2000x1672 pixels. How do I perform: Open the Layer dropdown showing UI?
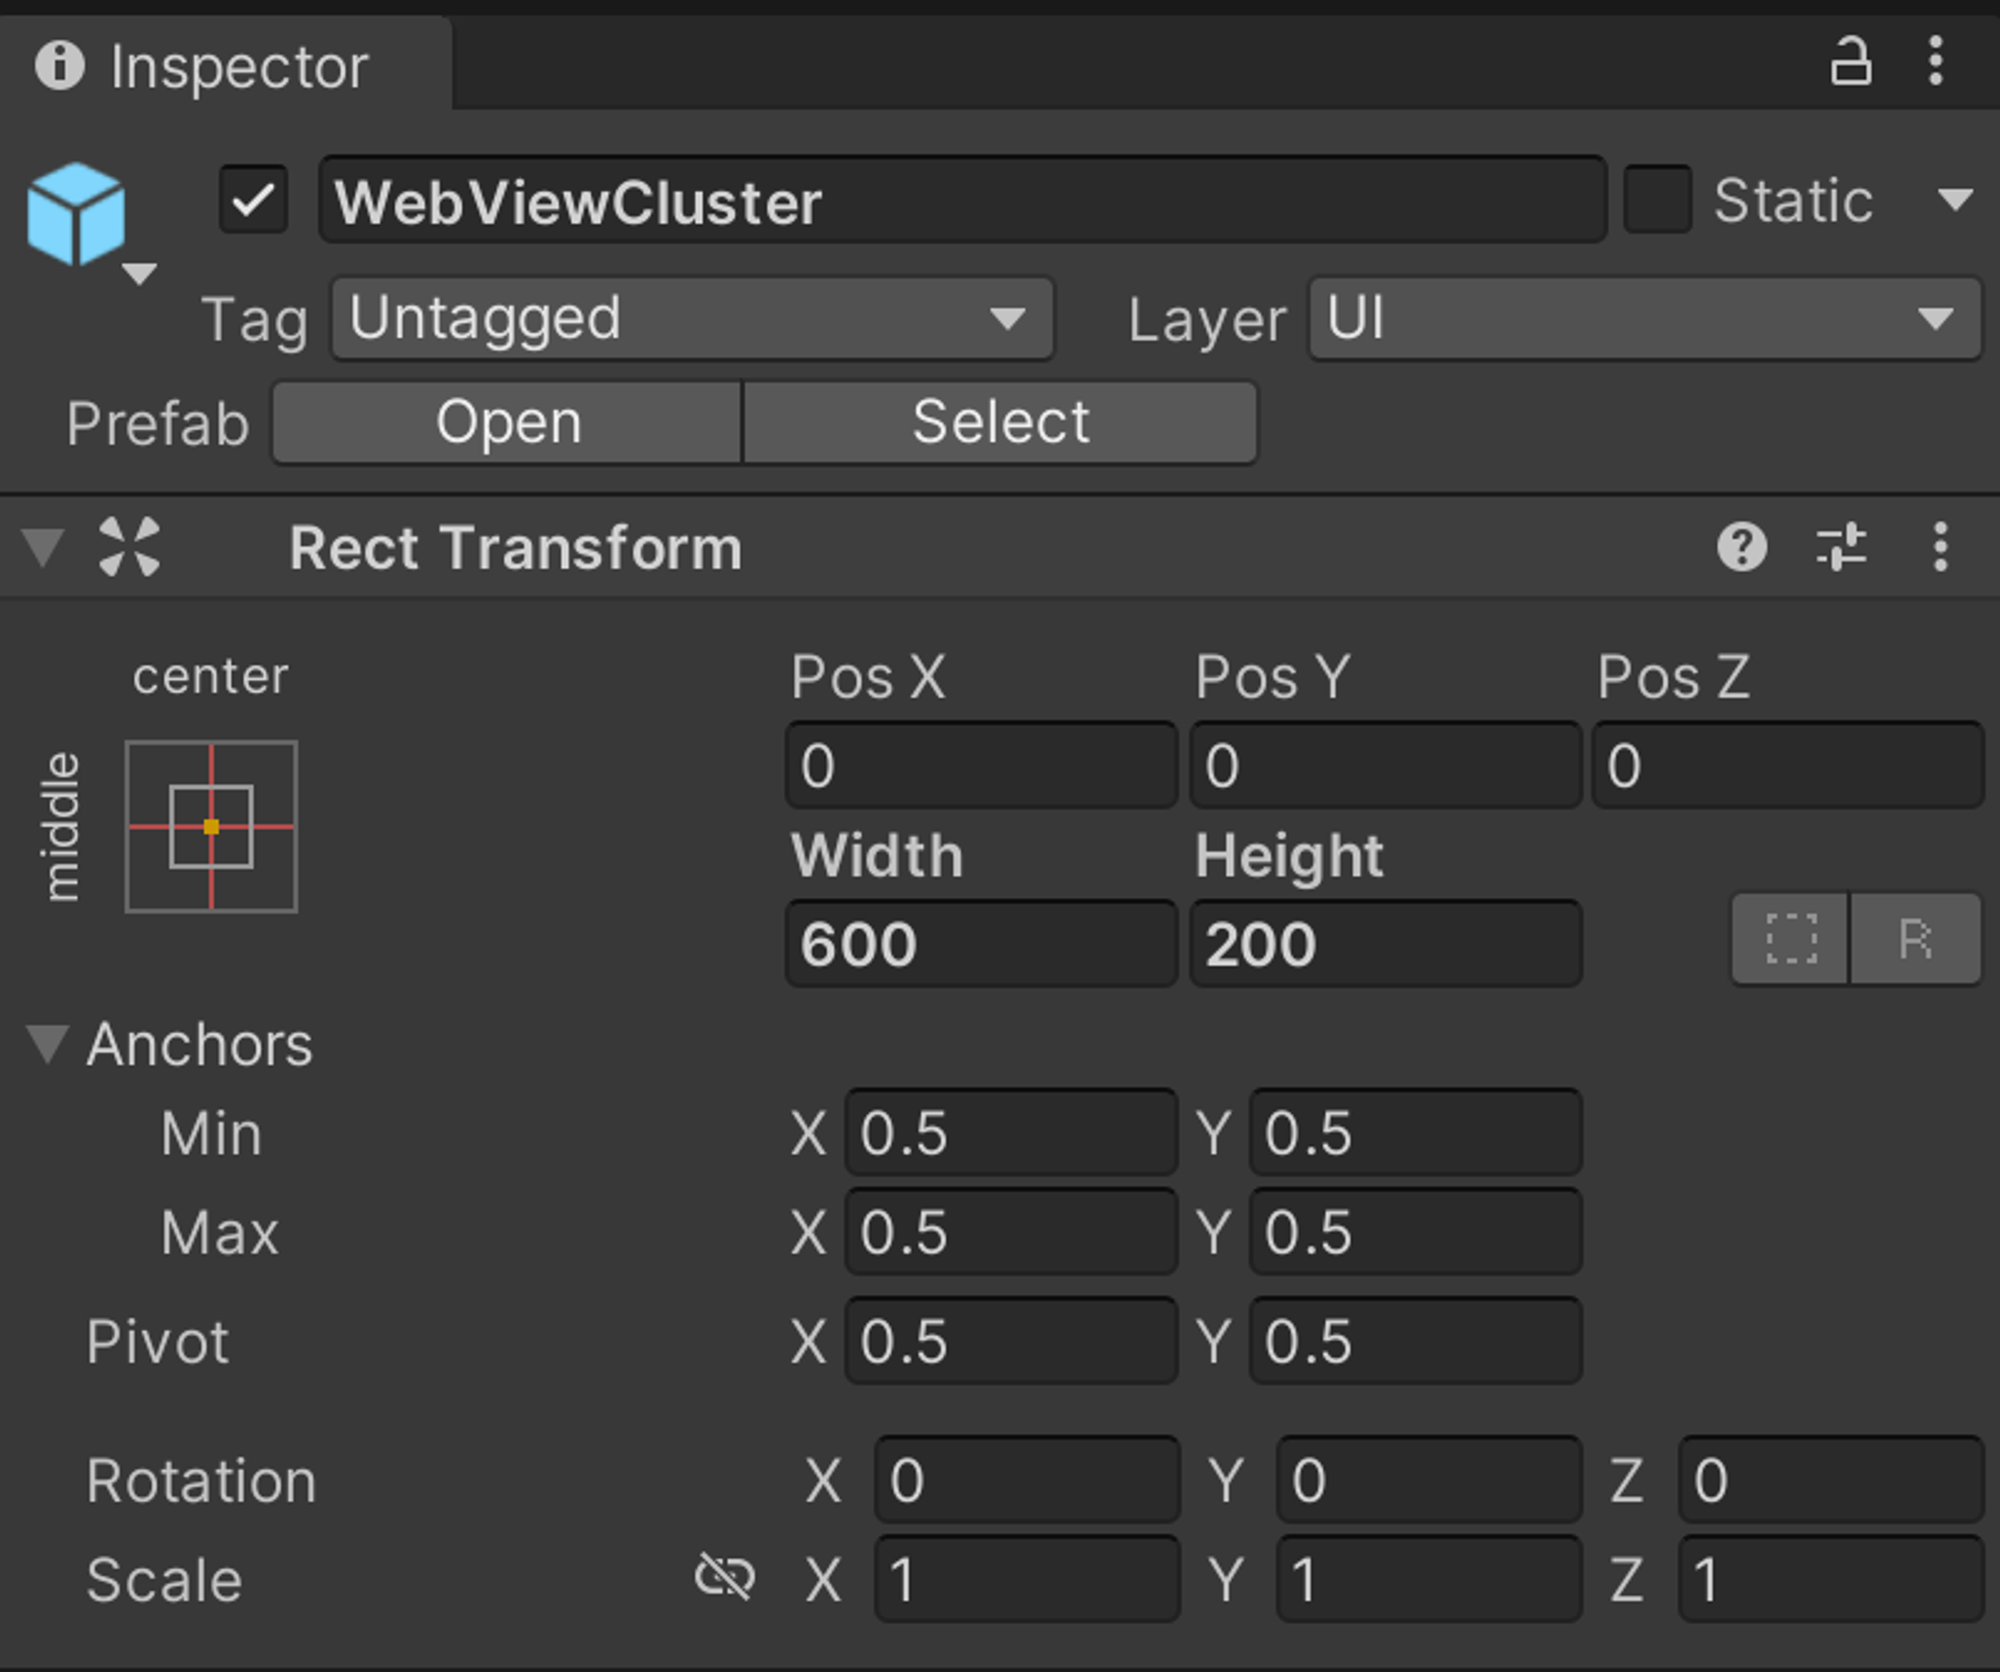[x=1644, y=319]
